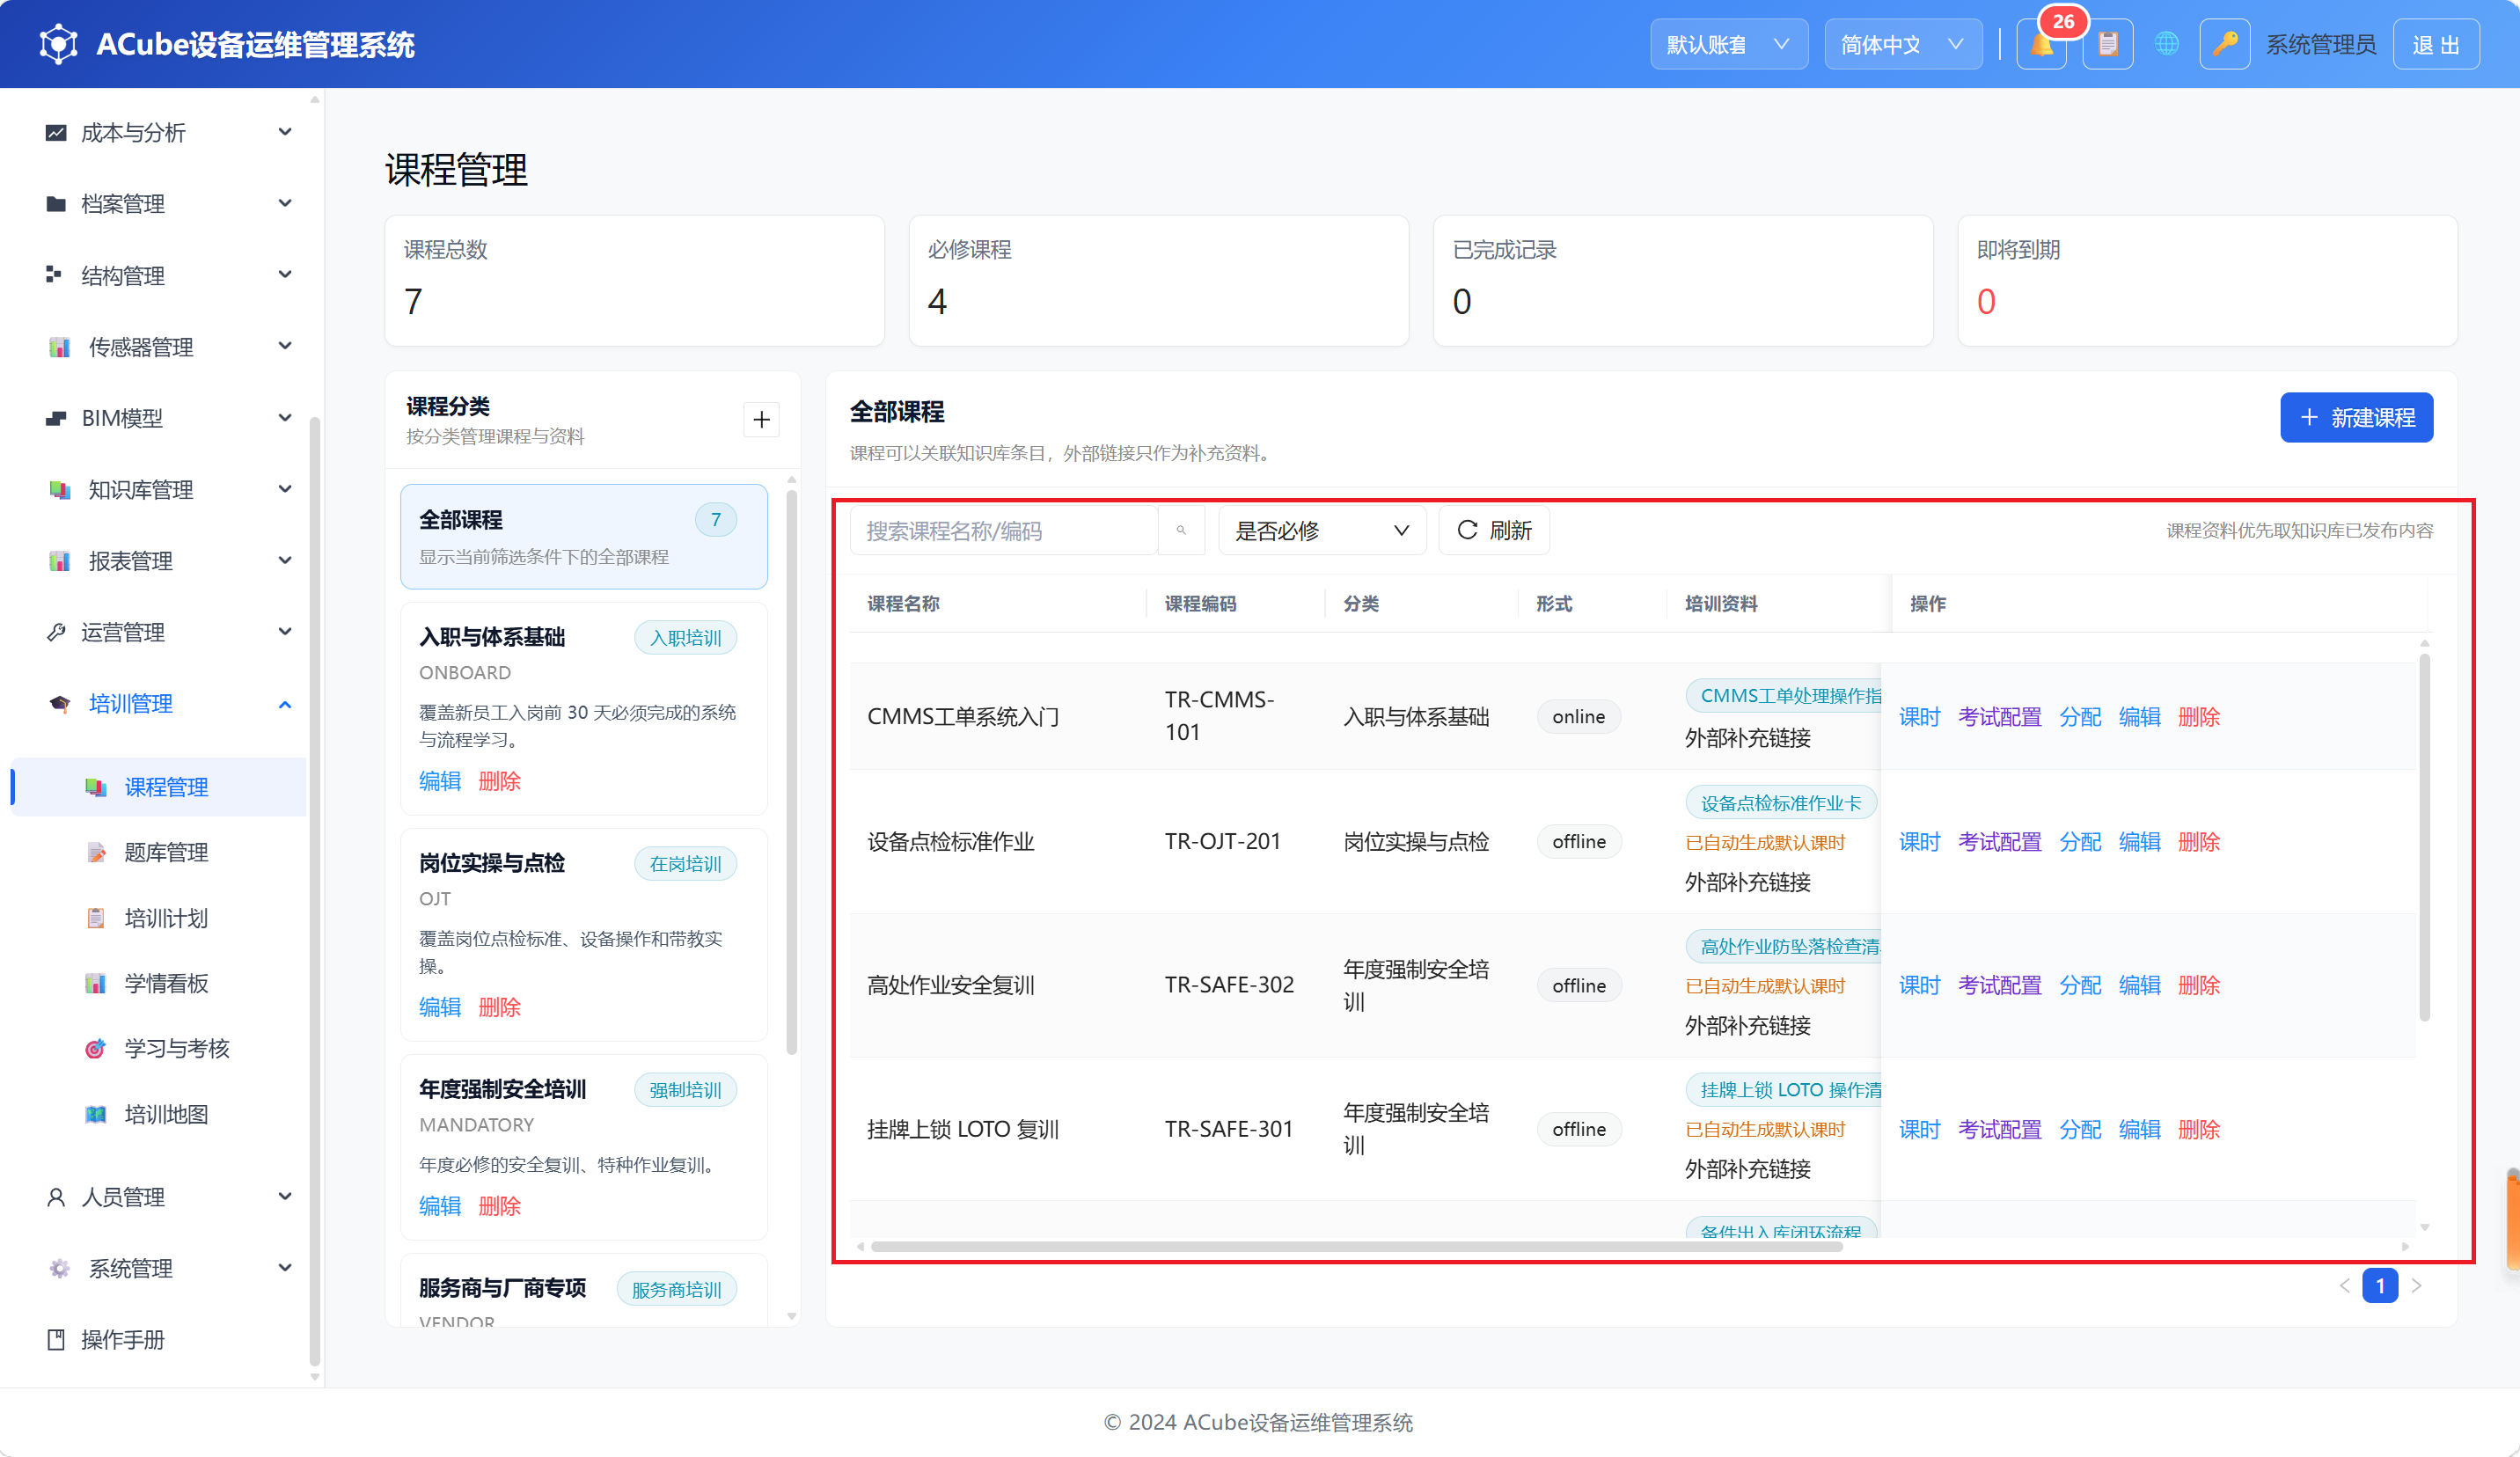This screenshot has height=1457, width=2520.
Task: Click the TR-SAFE-302 course code cell
Action: (1229, 985)
